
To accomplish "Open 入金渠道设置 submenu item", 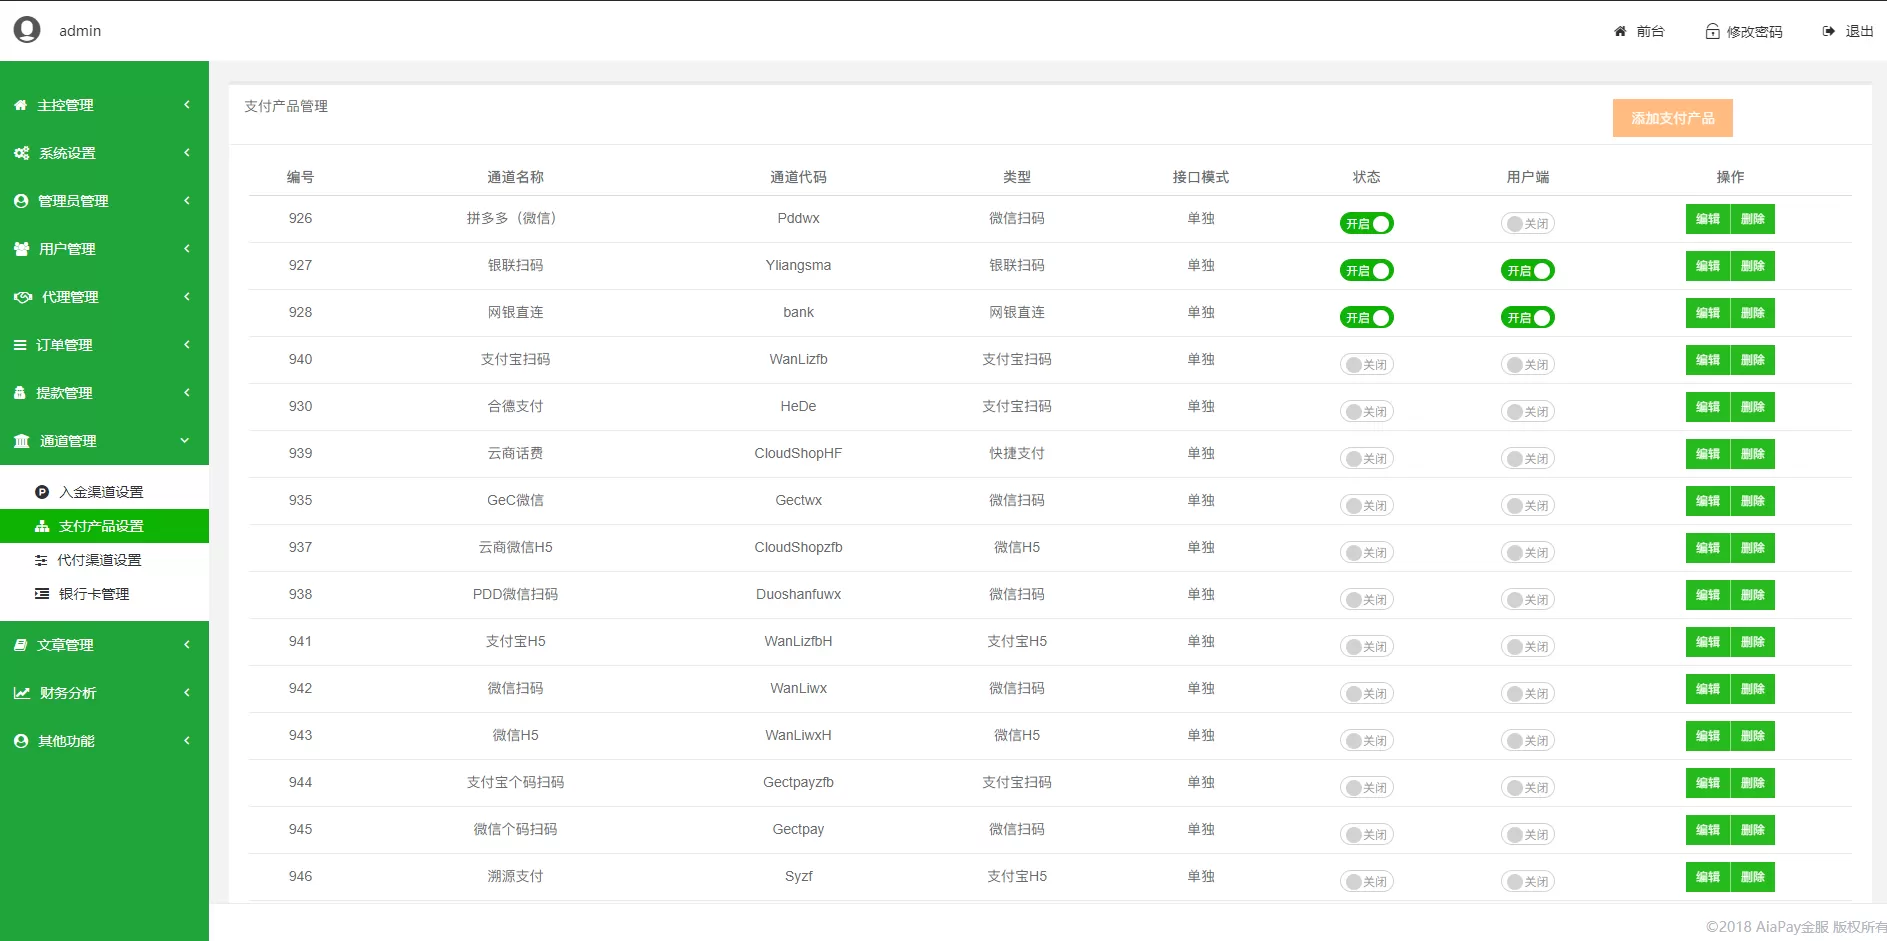I will (x=100, y=492).
